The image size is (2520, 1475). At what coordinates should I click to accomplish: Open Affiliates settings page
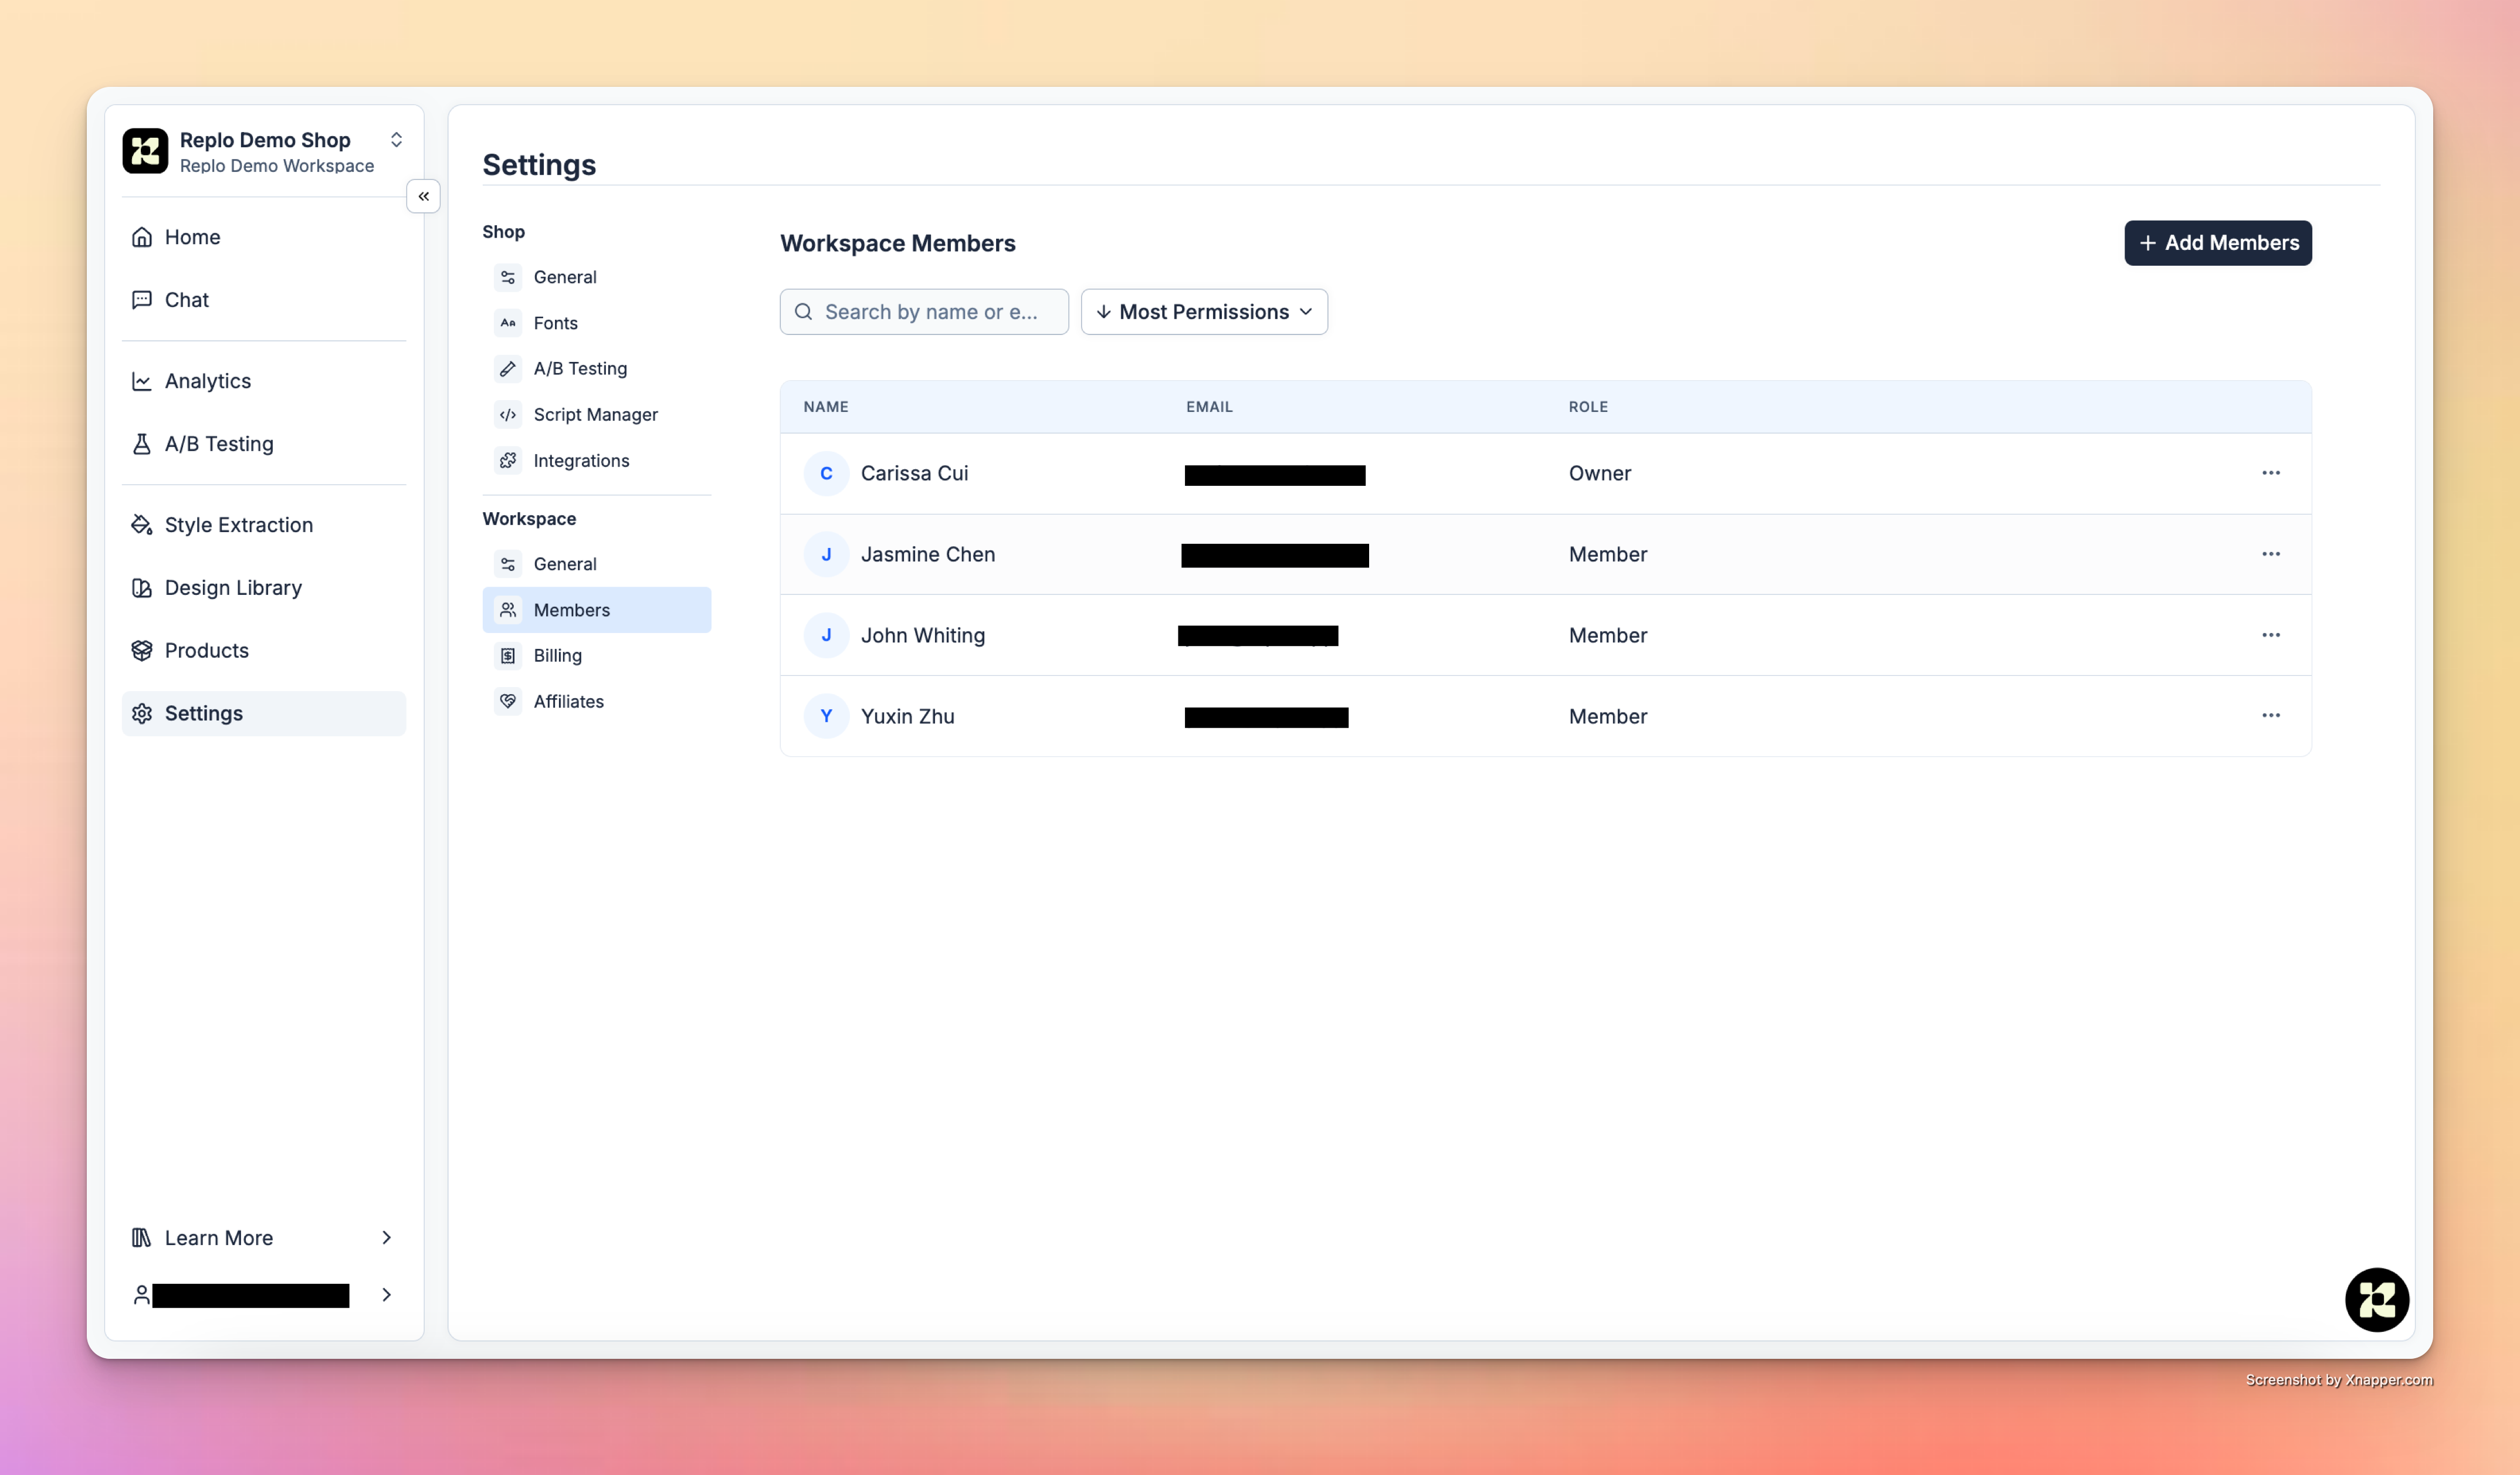coord(568,701)
